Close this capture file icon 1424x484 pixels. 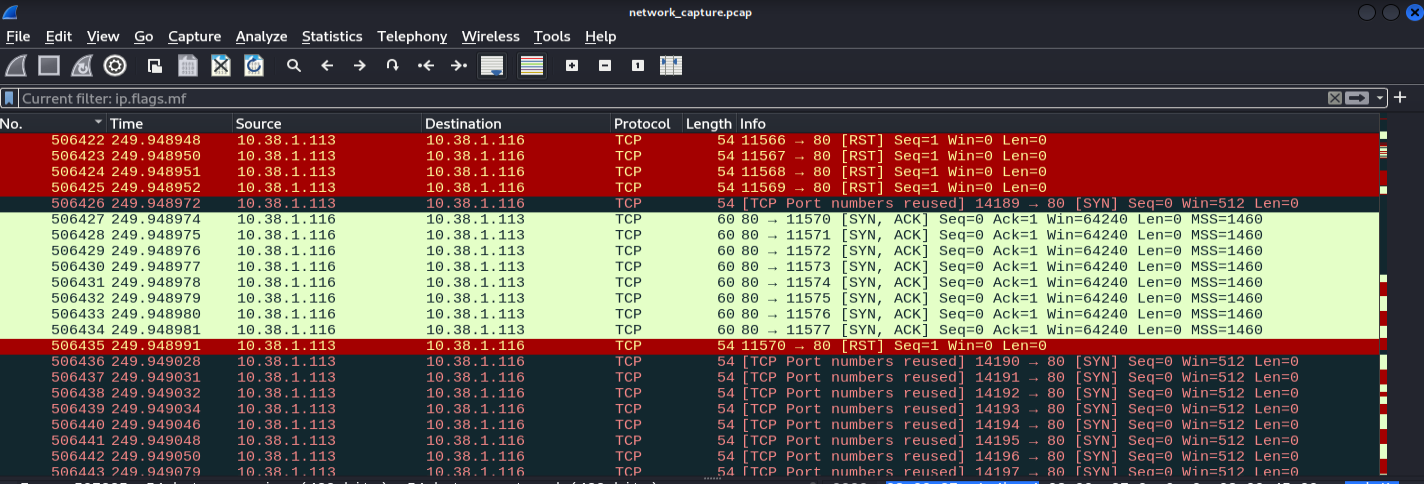221,66
